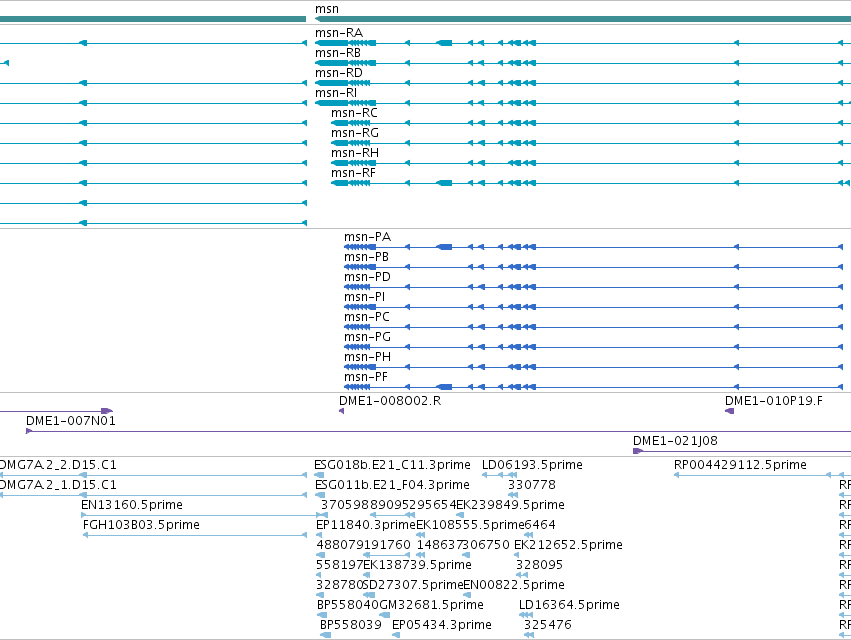This screenshot has width=851, height=640.
Task: Click the DME1-008O02.R label
Action: pos(390,401)
